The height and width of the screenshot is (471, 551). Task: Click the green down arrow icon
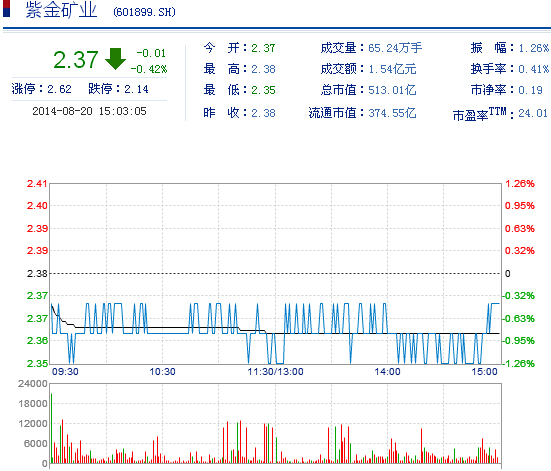tap(115, 59)
